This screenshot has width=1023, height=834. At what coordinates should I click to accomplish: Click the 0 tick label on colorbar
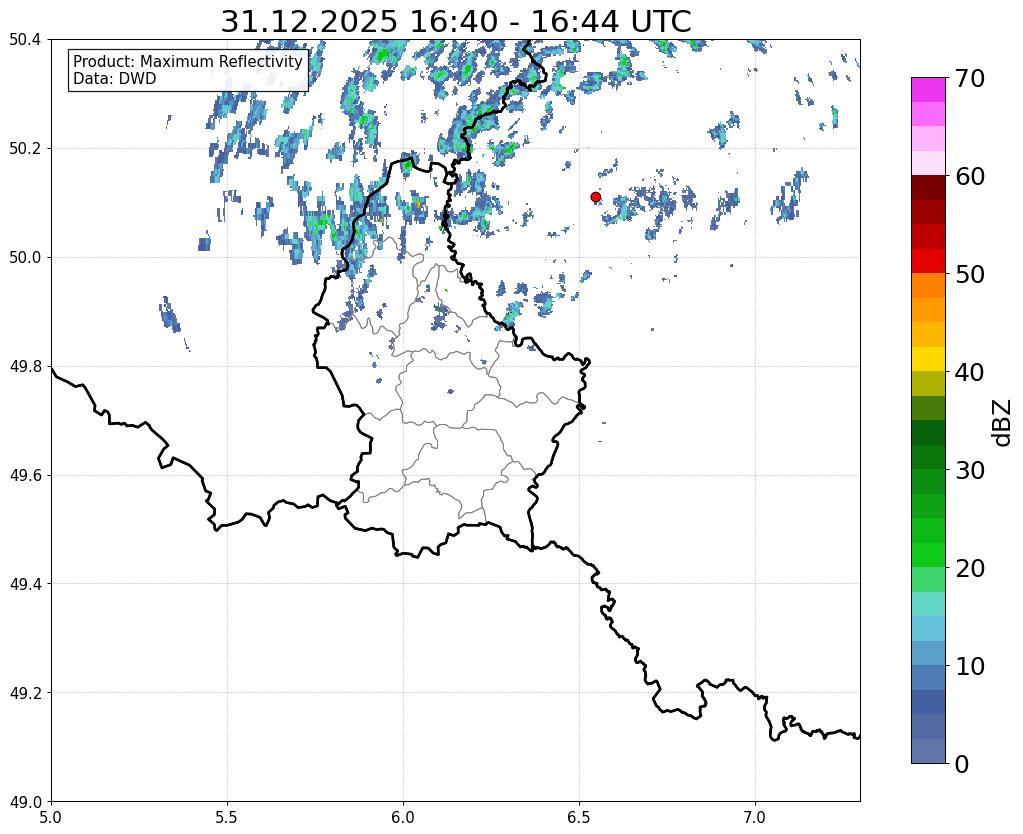[x=962, y=764]
